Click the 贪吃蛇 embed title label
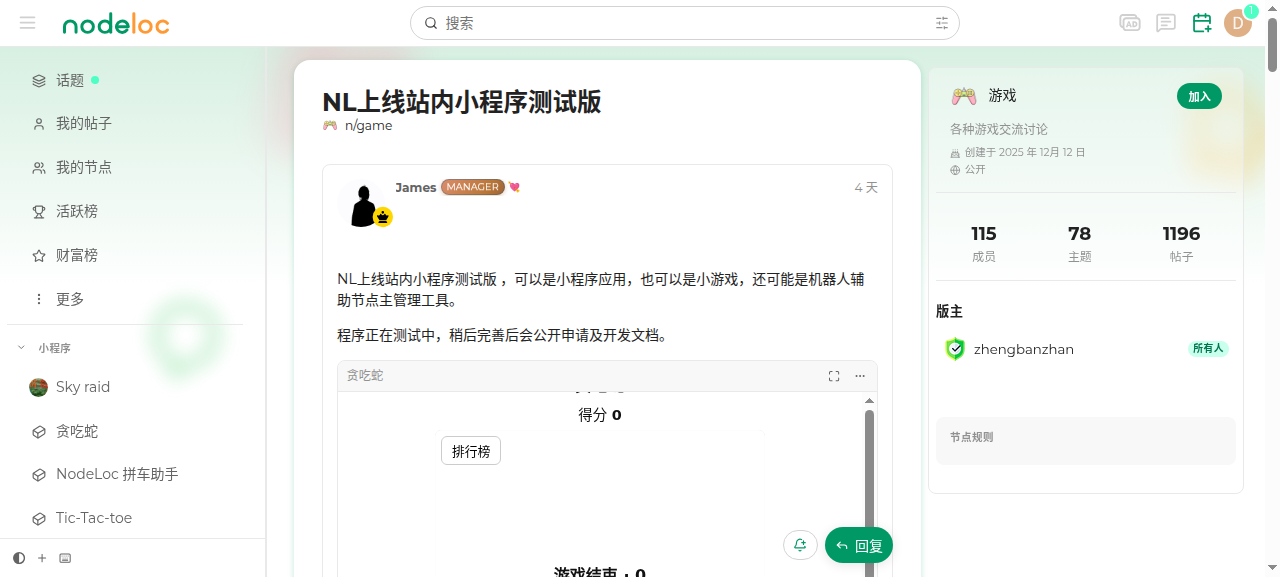Screen dimensions: 1280x577 (365, 376)
